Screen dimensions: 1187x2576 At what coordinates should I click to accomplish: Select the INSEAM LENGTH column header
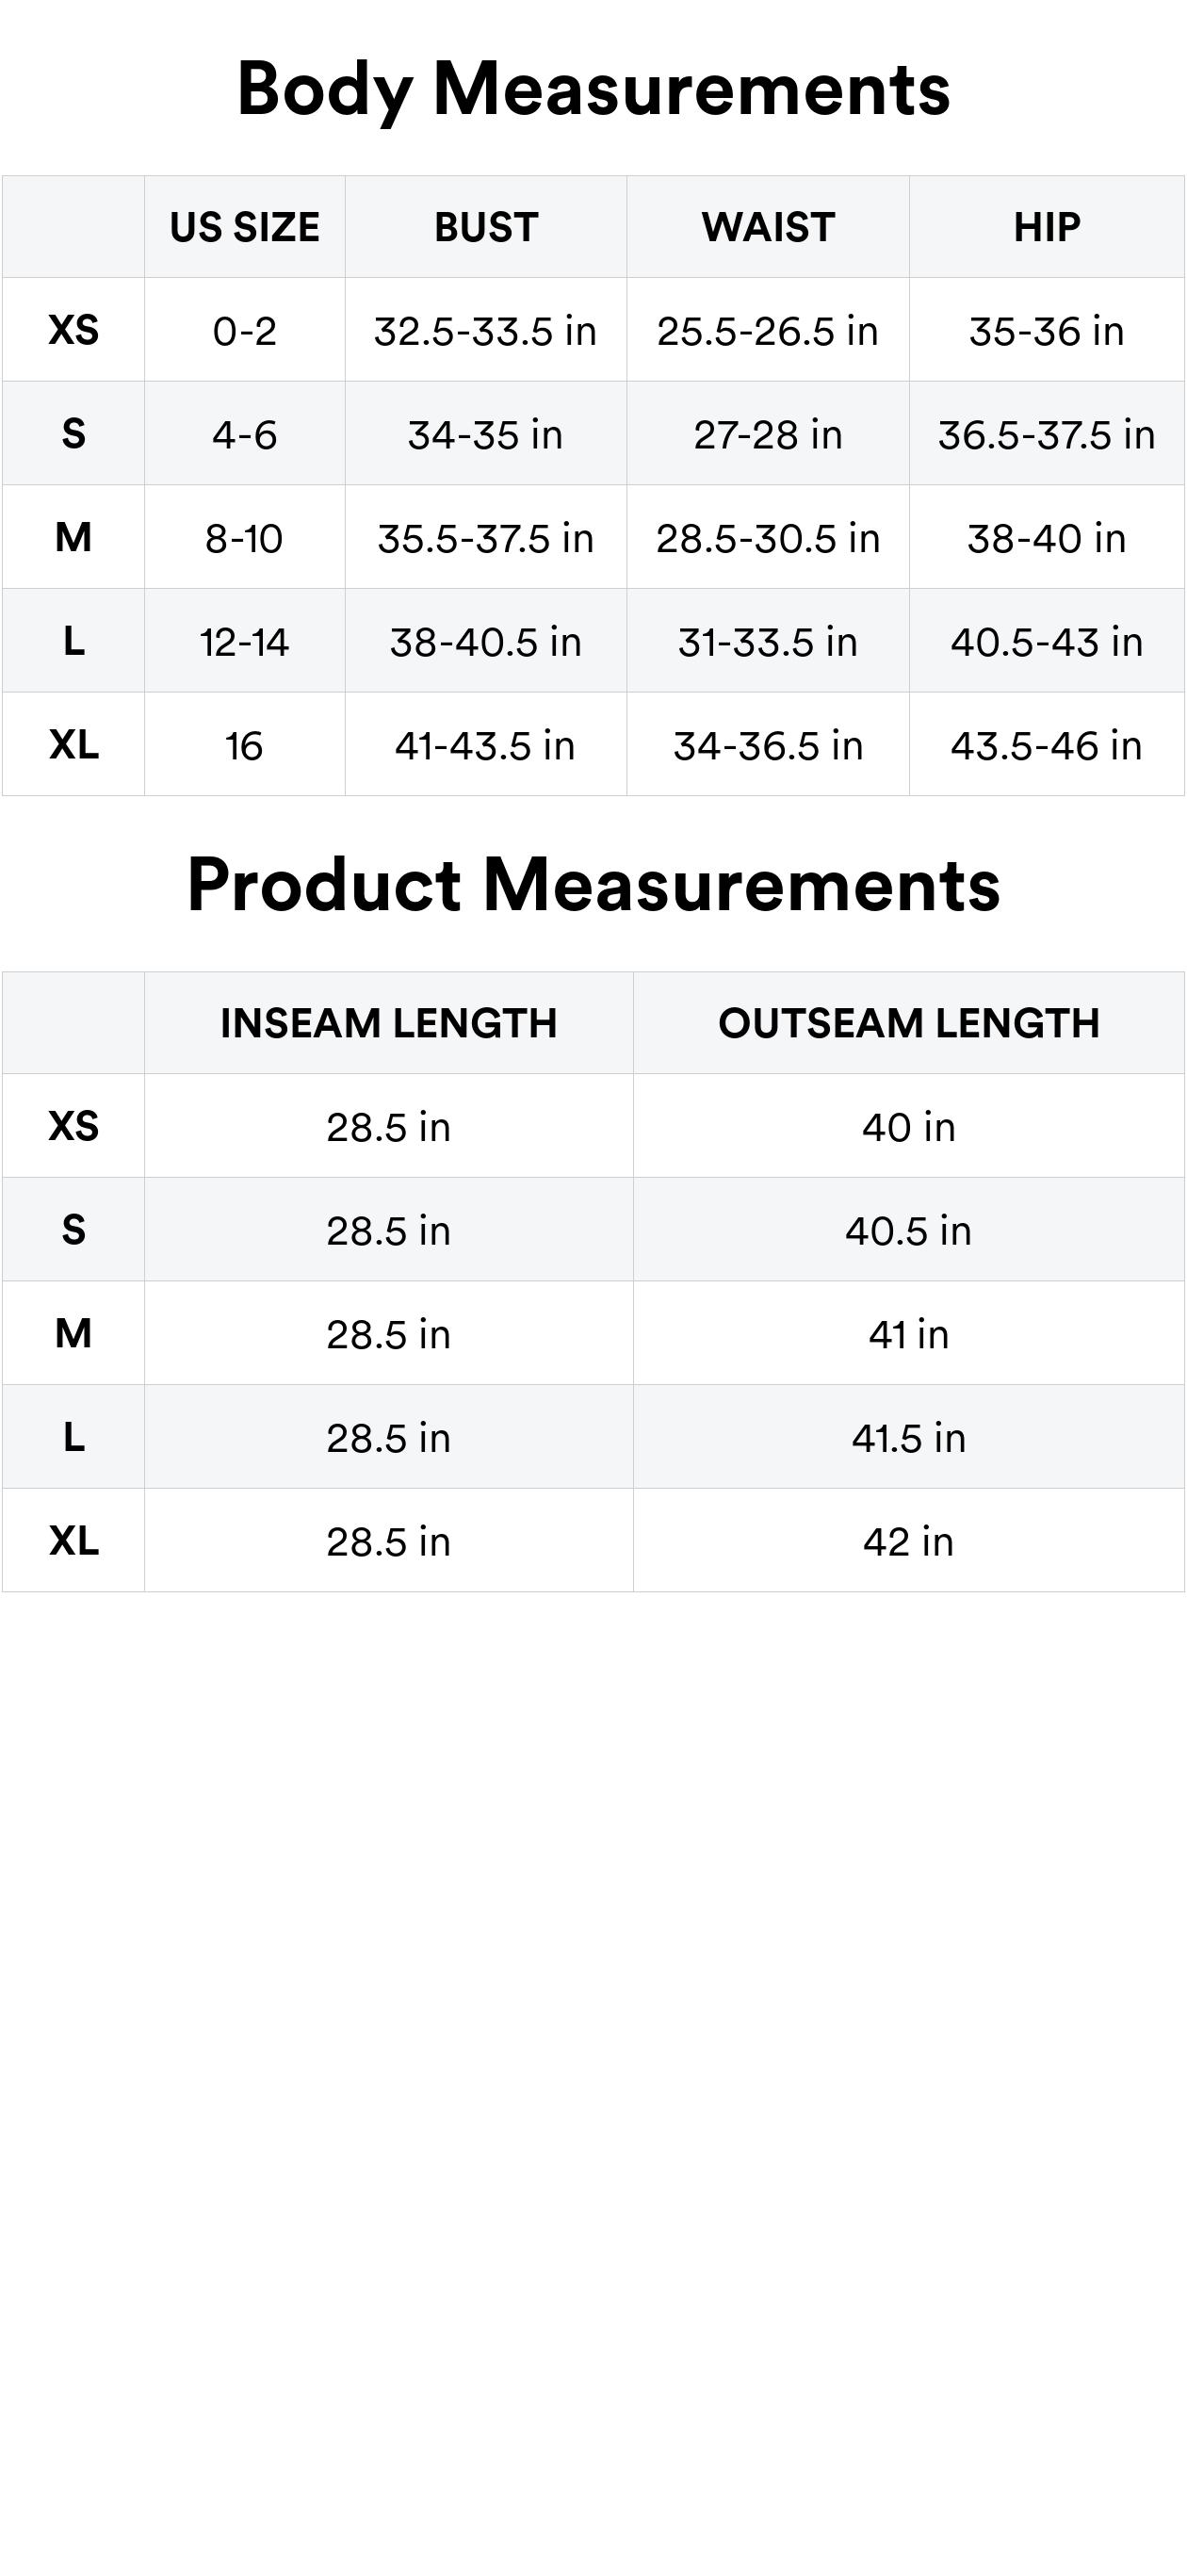pos(388,1024)
